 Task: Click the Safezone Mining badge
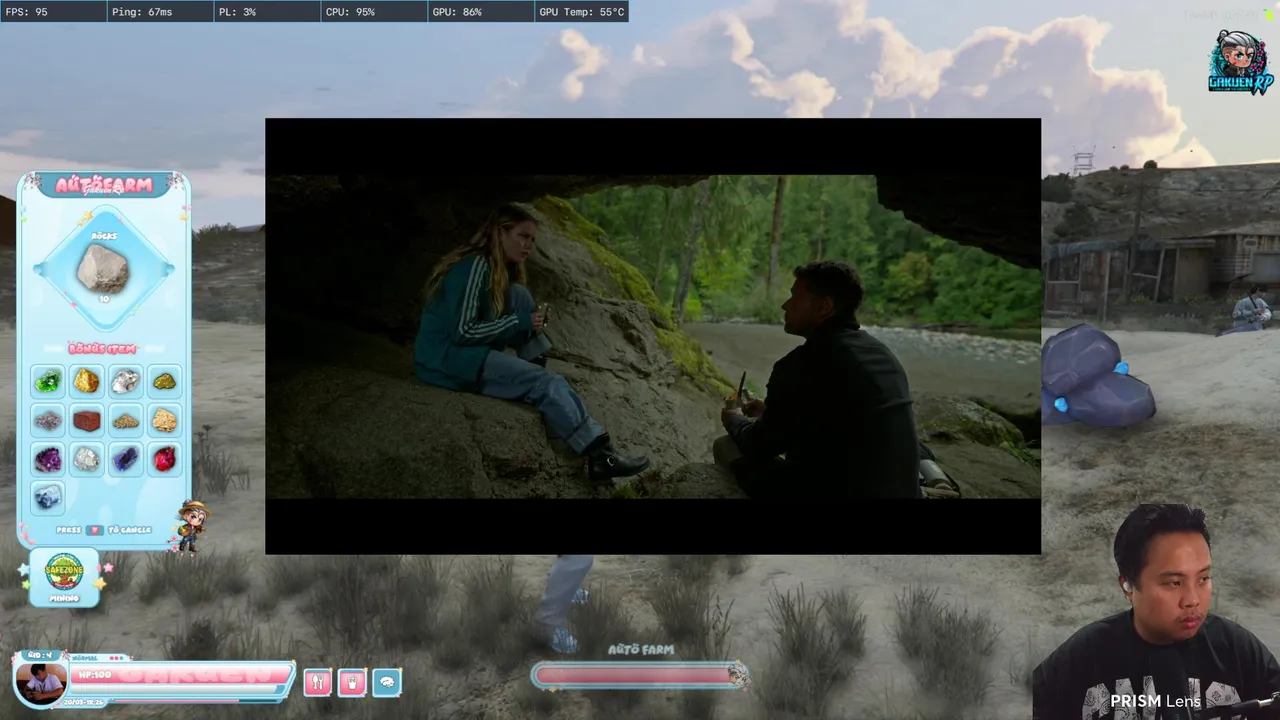click(x=64, y=577)
